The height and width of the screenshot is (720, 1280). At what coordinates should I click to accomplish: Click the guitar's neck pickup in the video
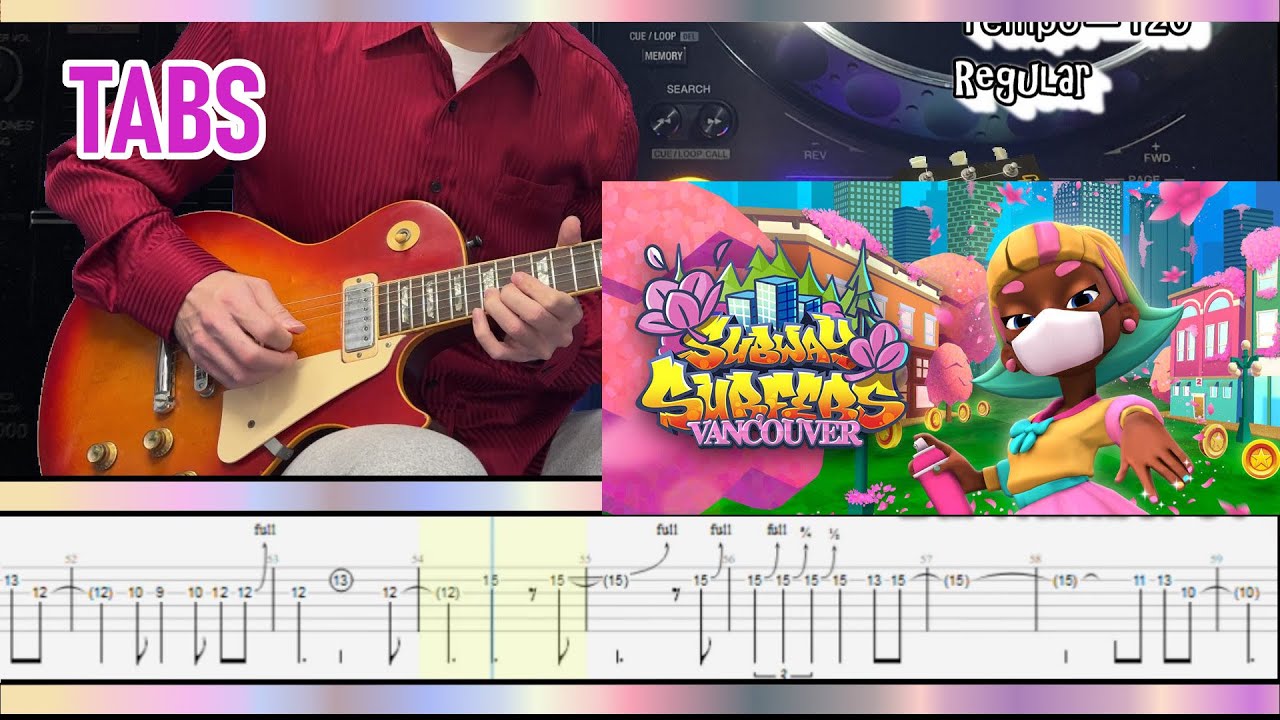pyautogui.click(x=359, y=318)
